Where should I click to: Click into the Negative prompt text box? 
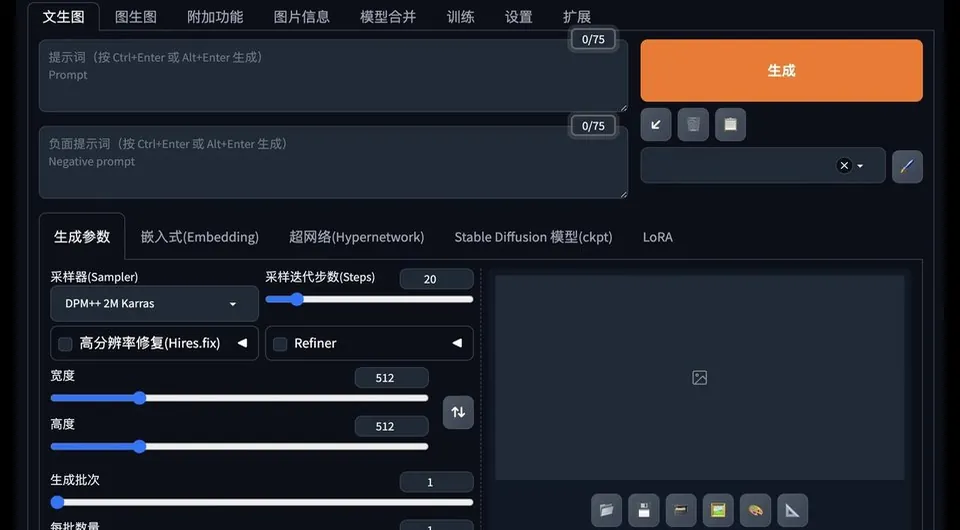coord(333,162)
